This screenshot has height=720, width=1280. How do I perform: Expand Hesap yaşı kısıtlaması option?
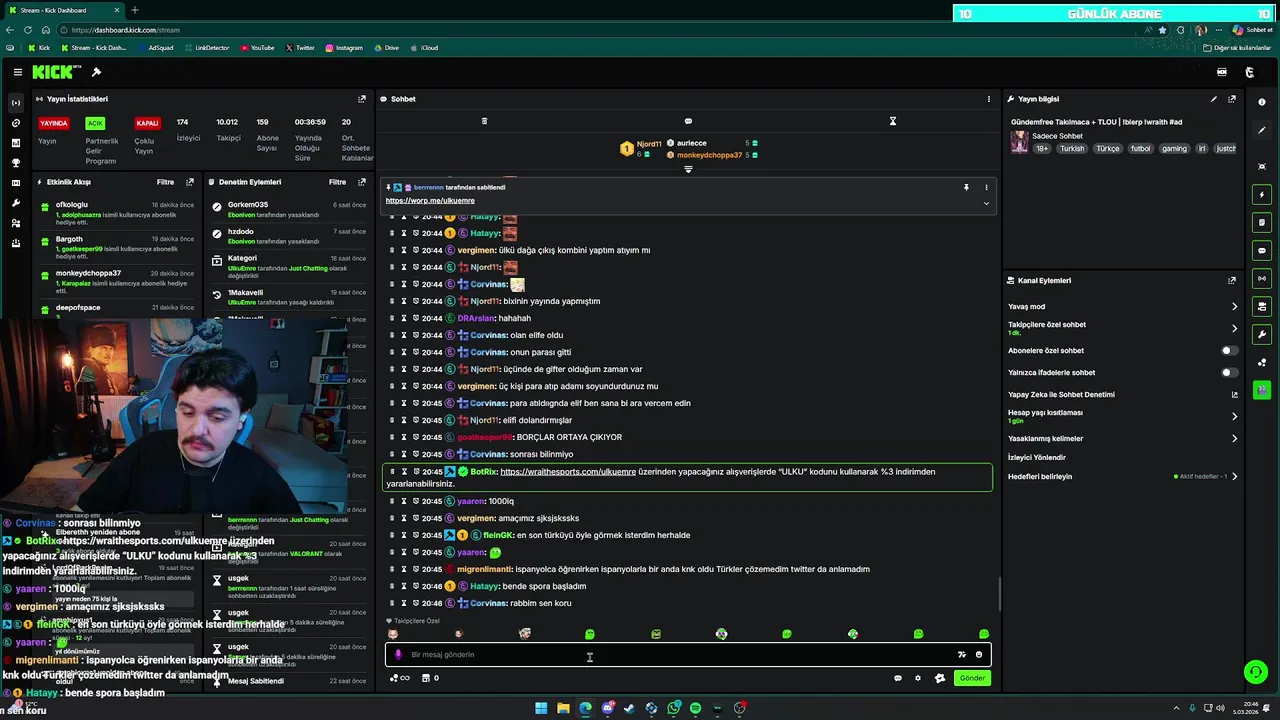point(1234,416)
